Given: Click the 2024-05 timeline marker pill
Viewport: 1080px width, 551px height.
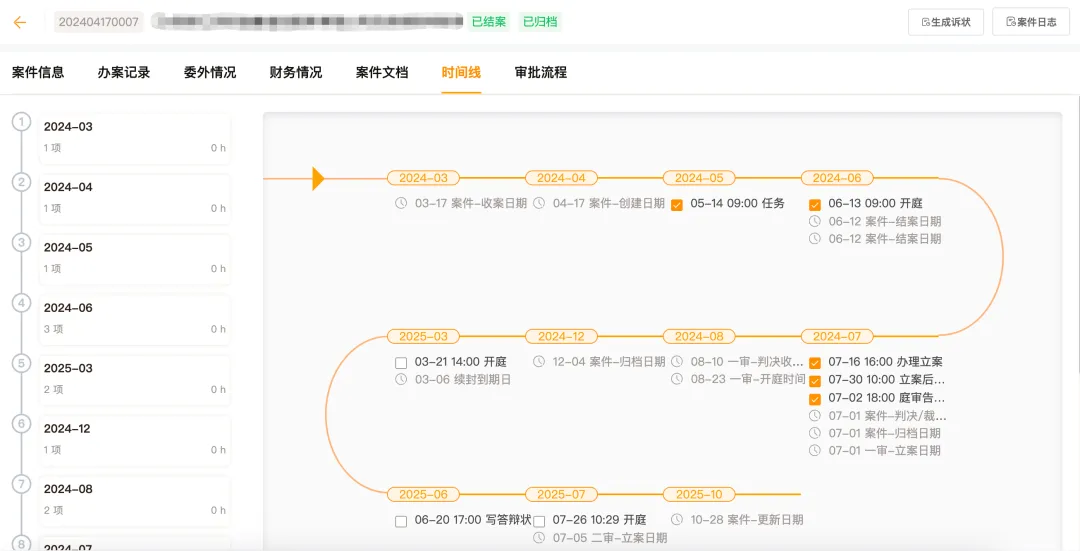Looking at the screenshot, I should point(699,178).
